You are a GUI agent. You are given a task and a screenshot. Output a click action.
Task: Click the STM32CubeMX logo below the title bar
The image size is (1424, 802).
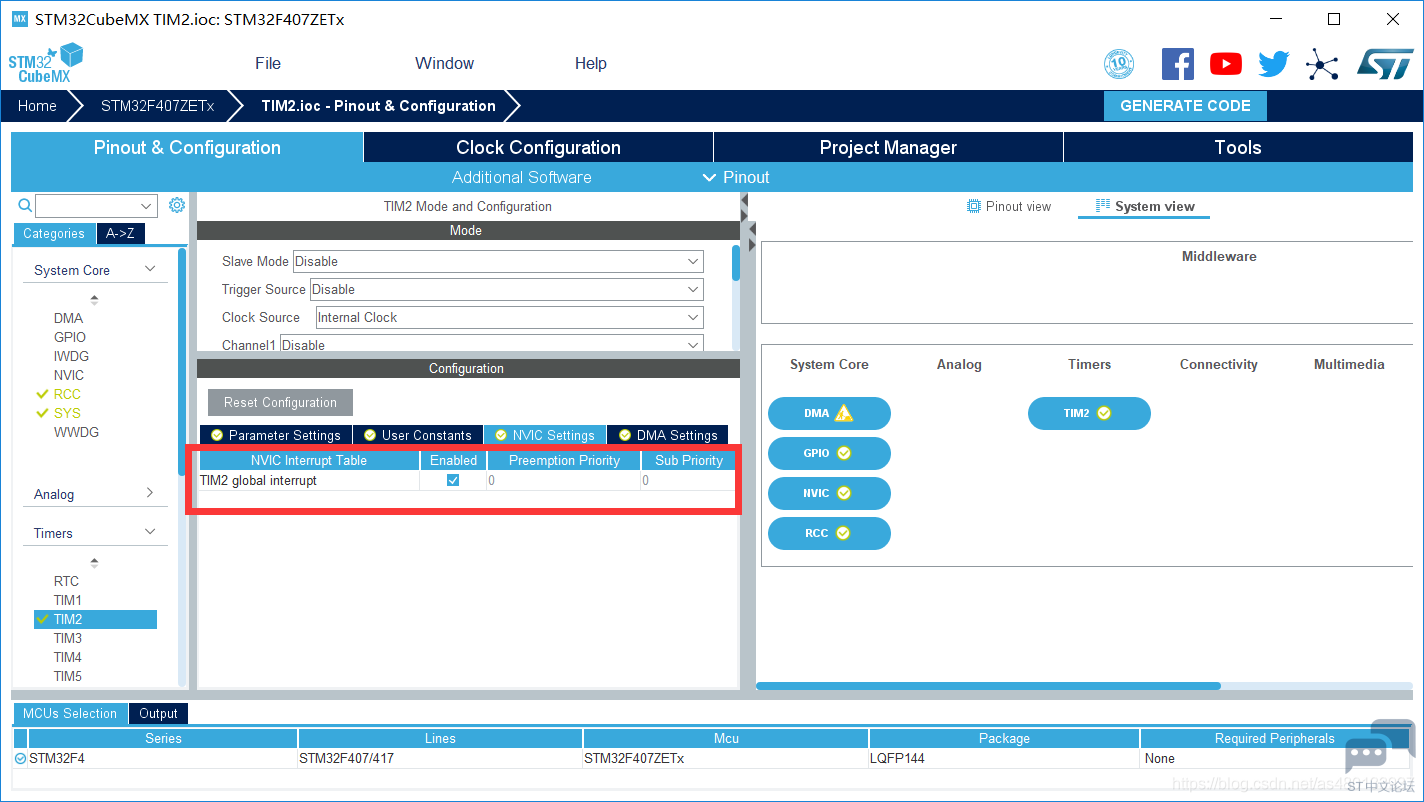pos(46,63)
